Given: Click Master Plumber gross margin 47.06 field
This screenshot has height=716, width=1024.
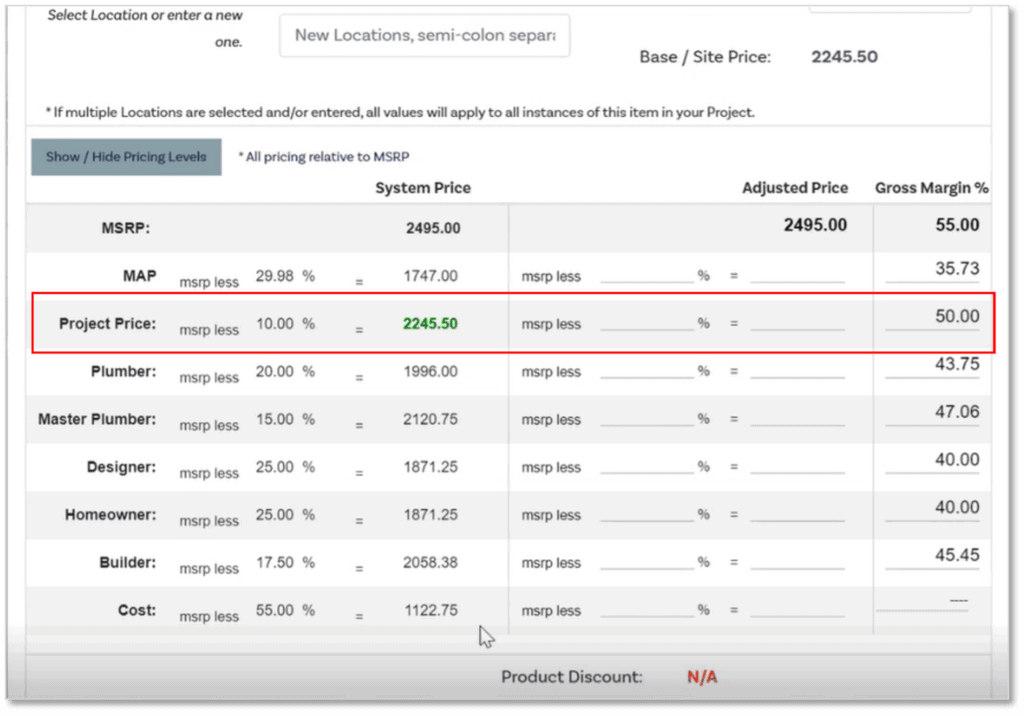Looking at the screenshot, I should pos(933,412).
